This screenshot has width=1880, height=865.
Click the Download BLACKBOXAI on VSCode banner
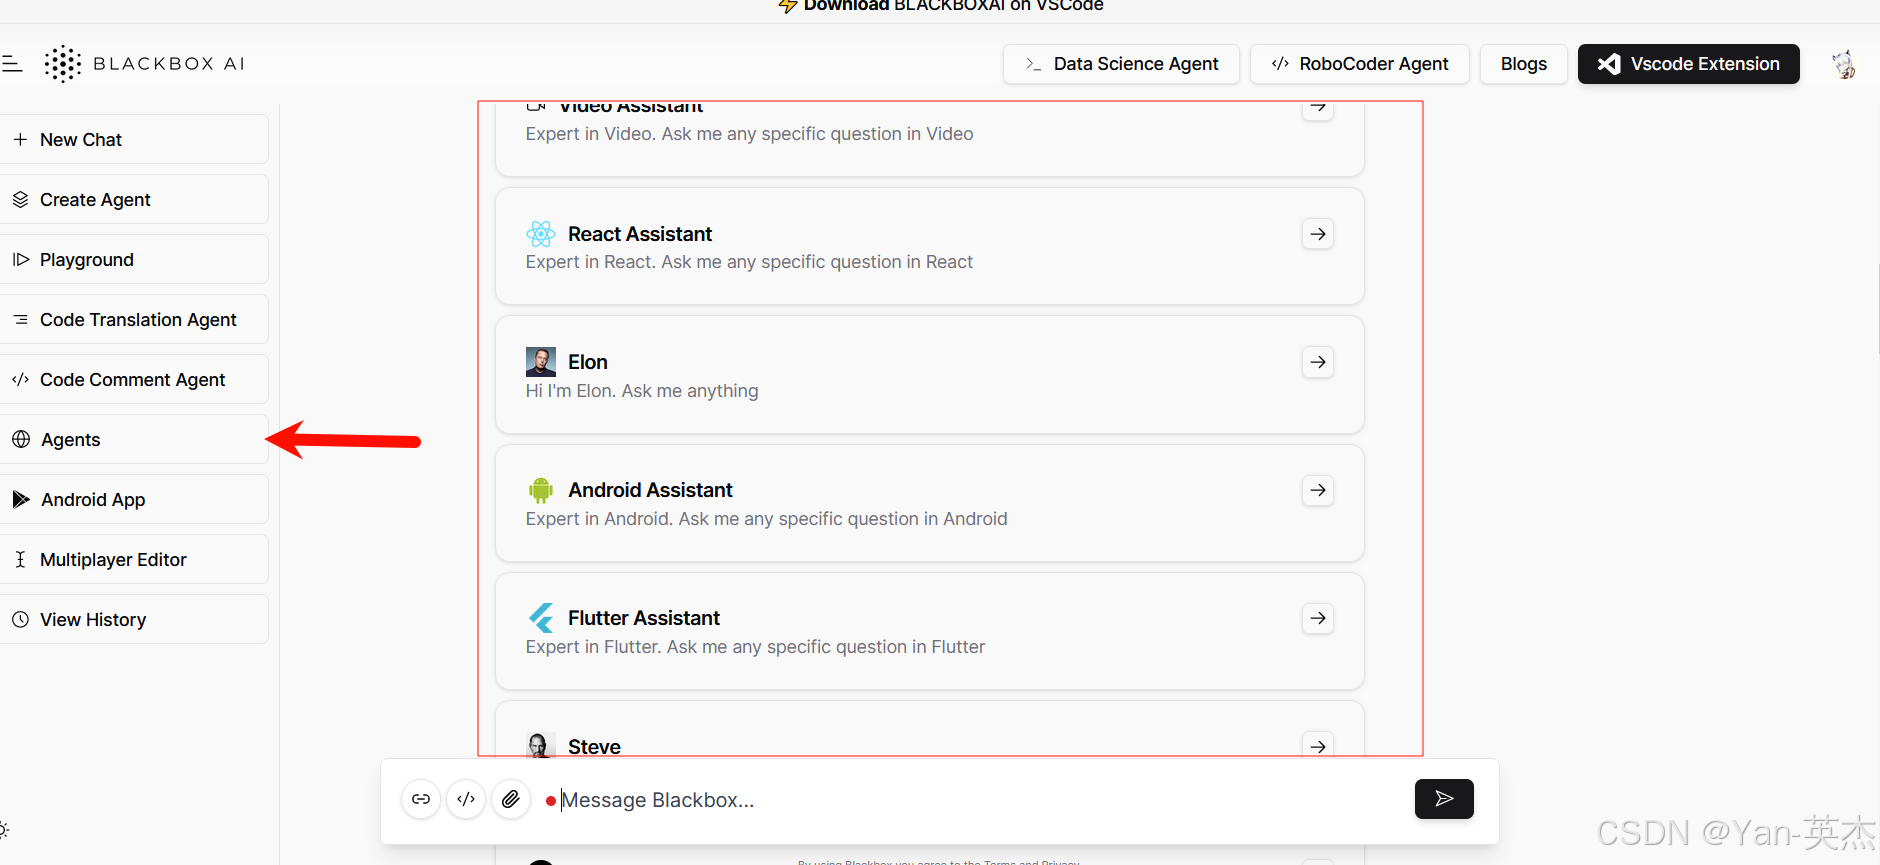[x=941, y=6]
